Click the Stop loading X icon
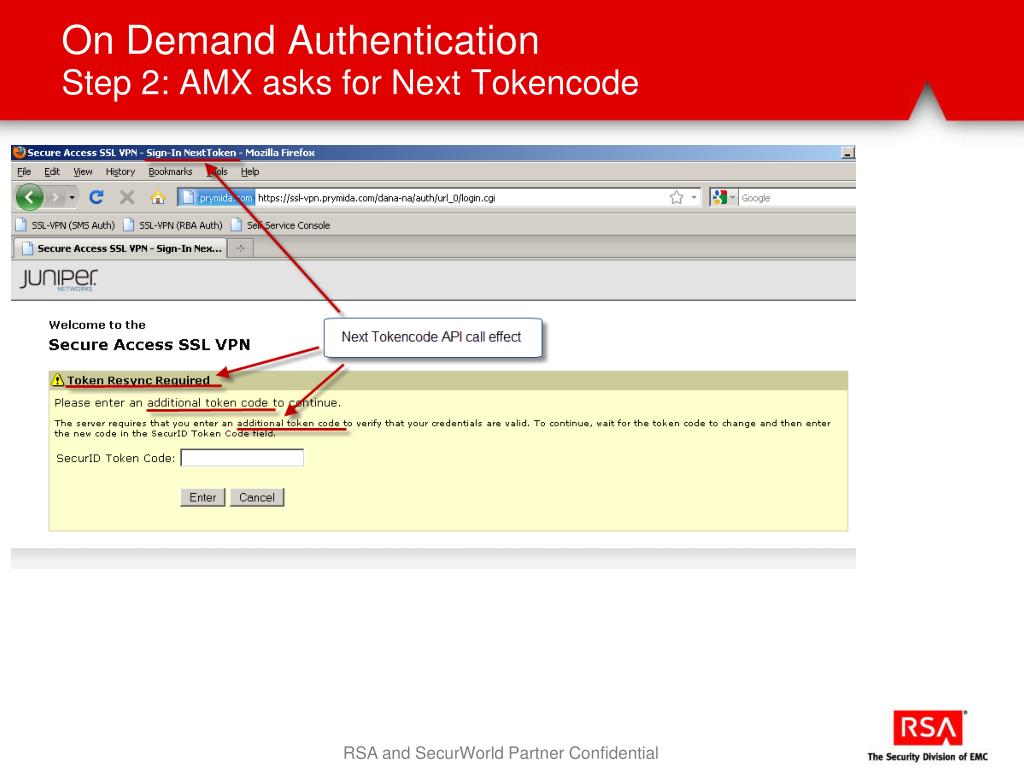Screen dimensions: 1024x768 click(127, 197)
